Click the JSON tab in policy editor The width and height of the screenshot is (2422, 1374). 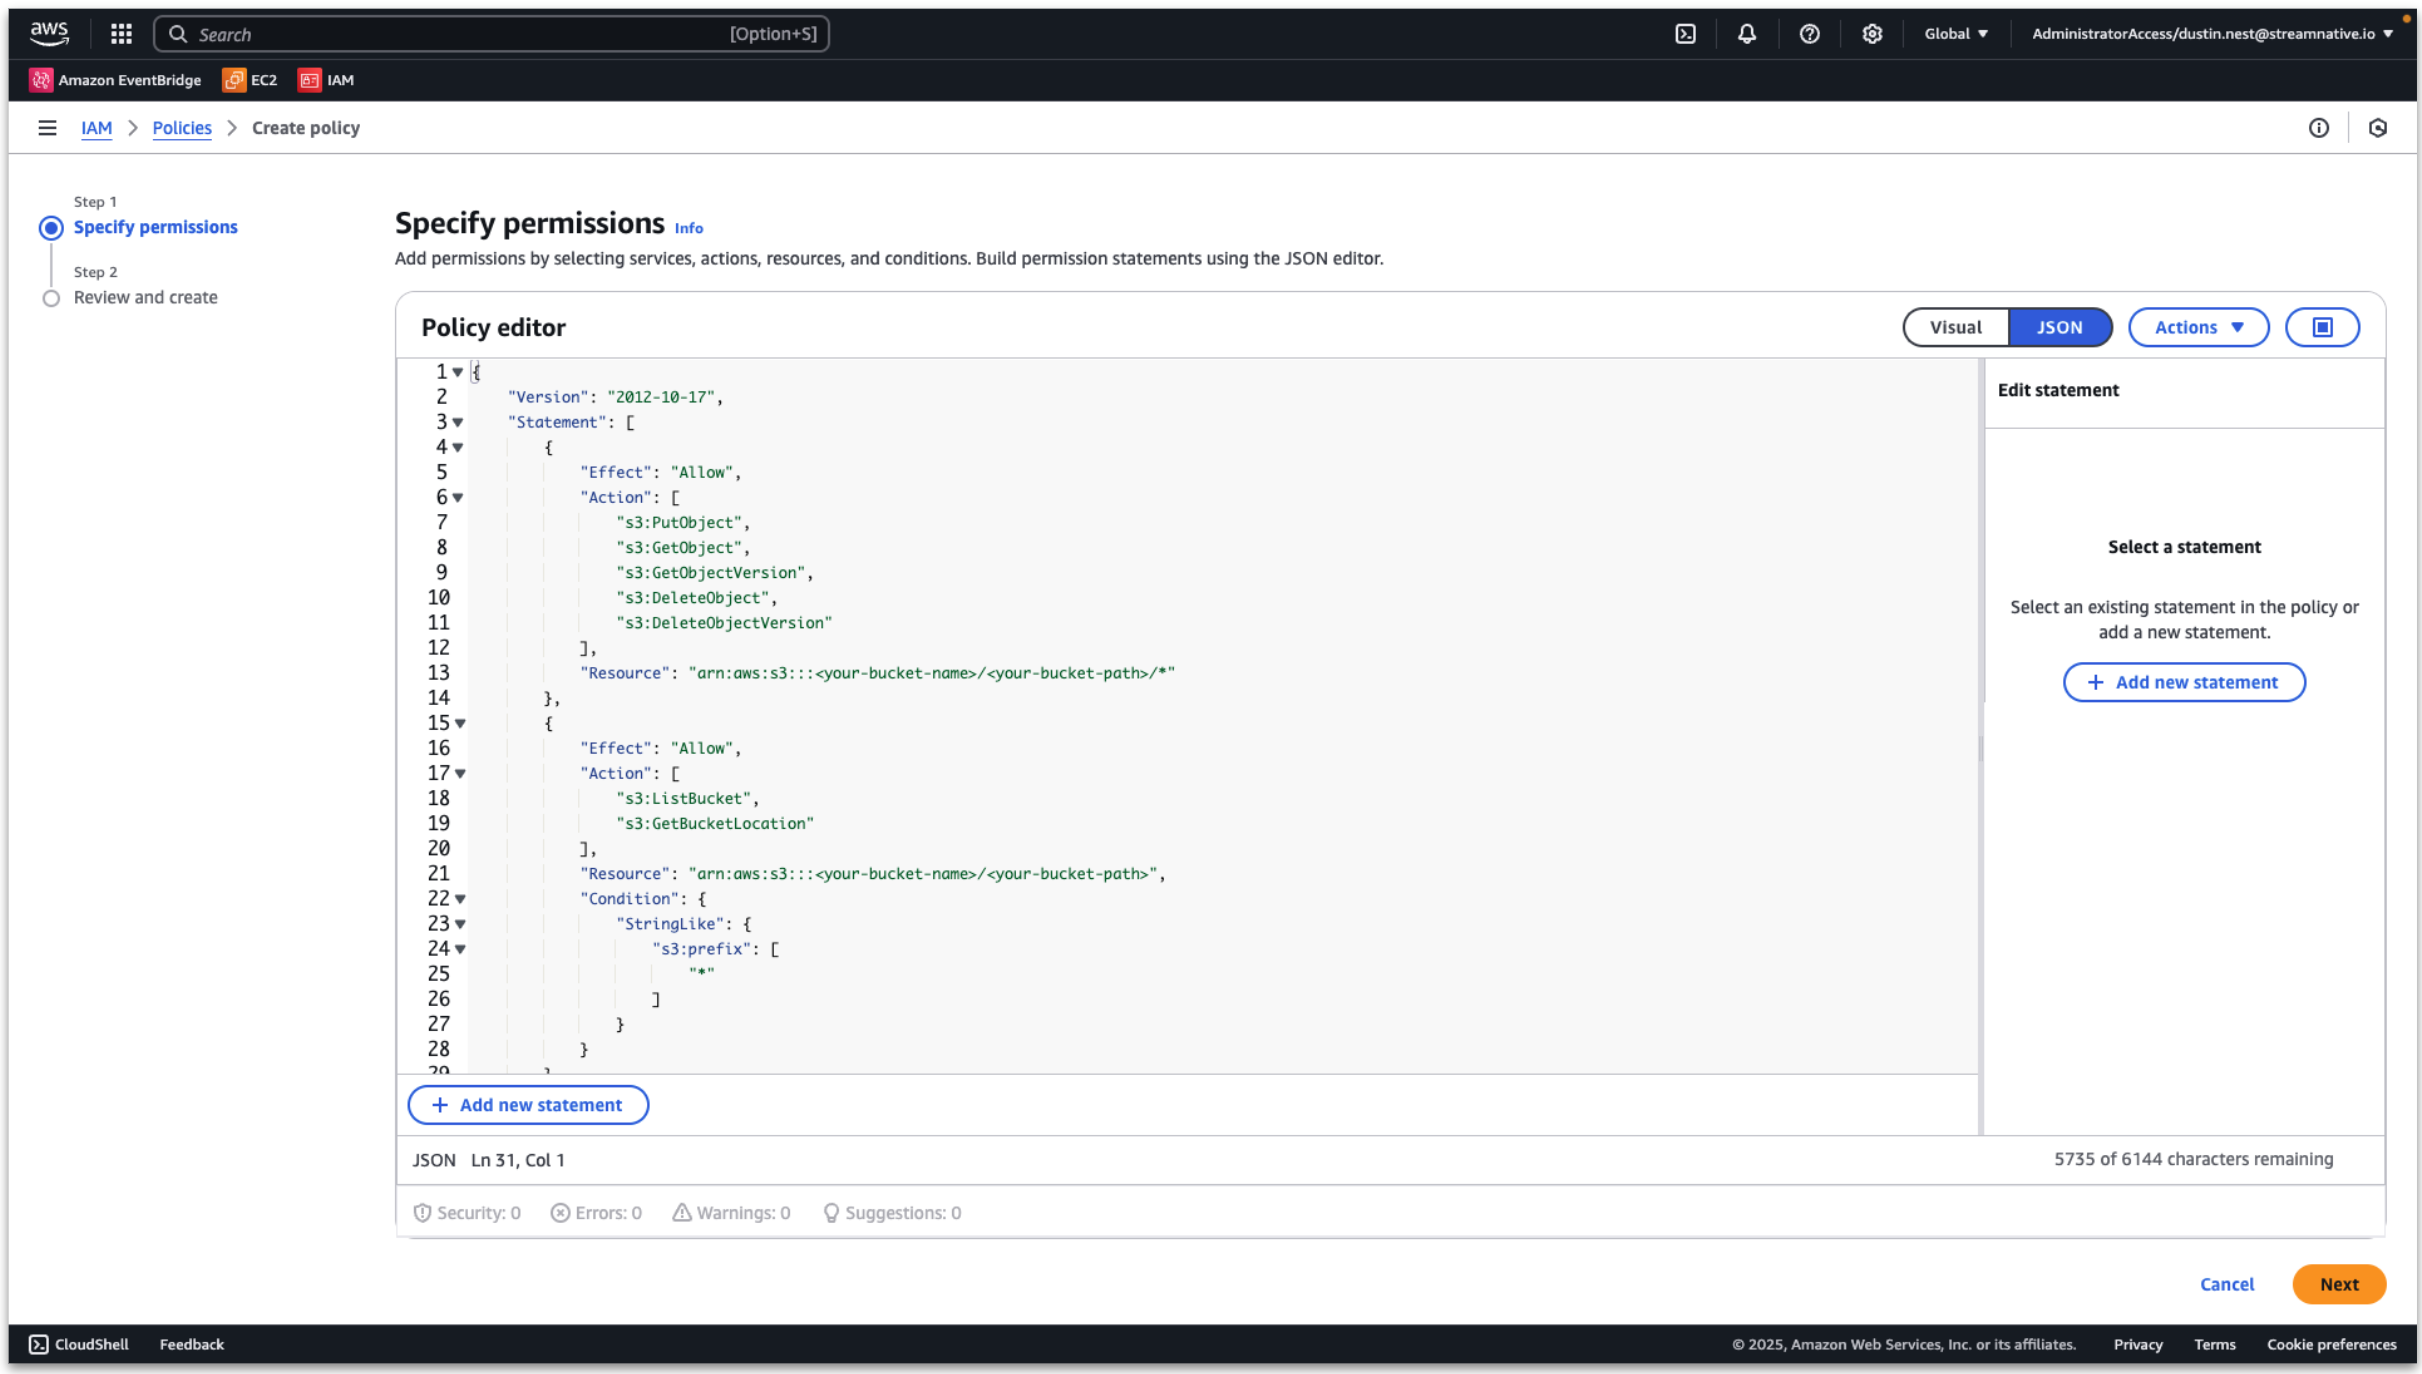(x=2059, y=326)
